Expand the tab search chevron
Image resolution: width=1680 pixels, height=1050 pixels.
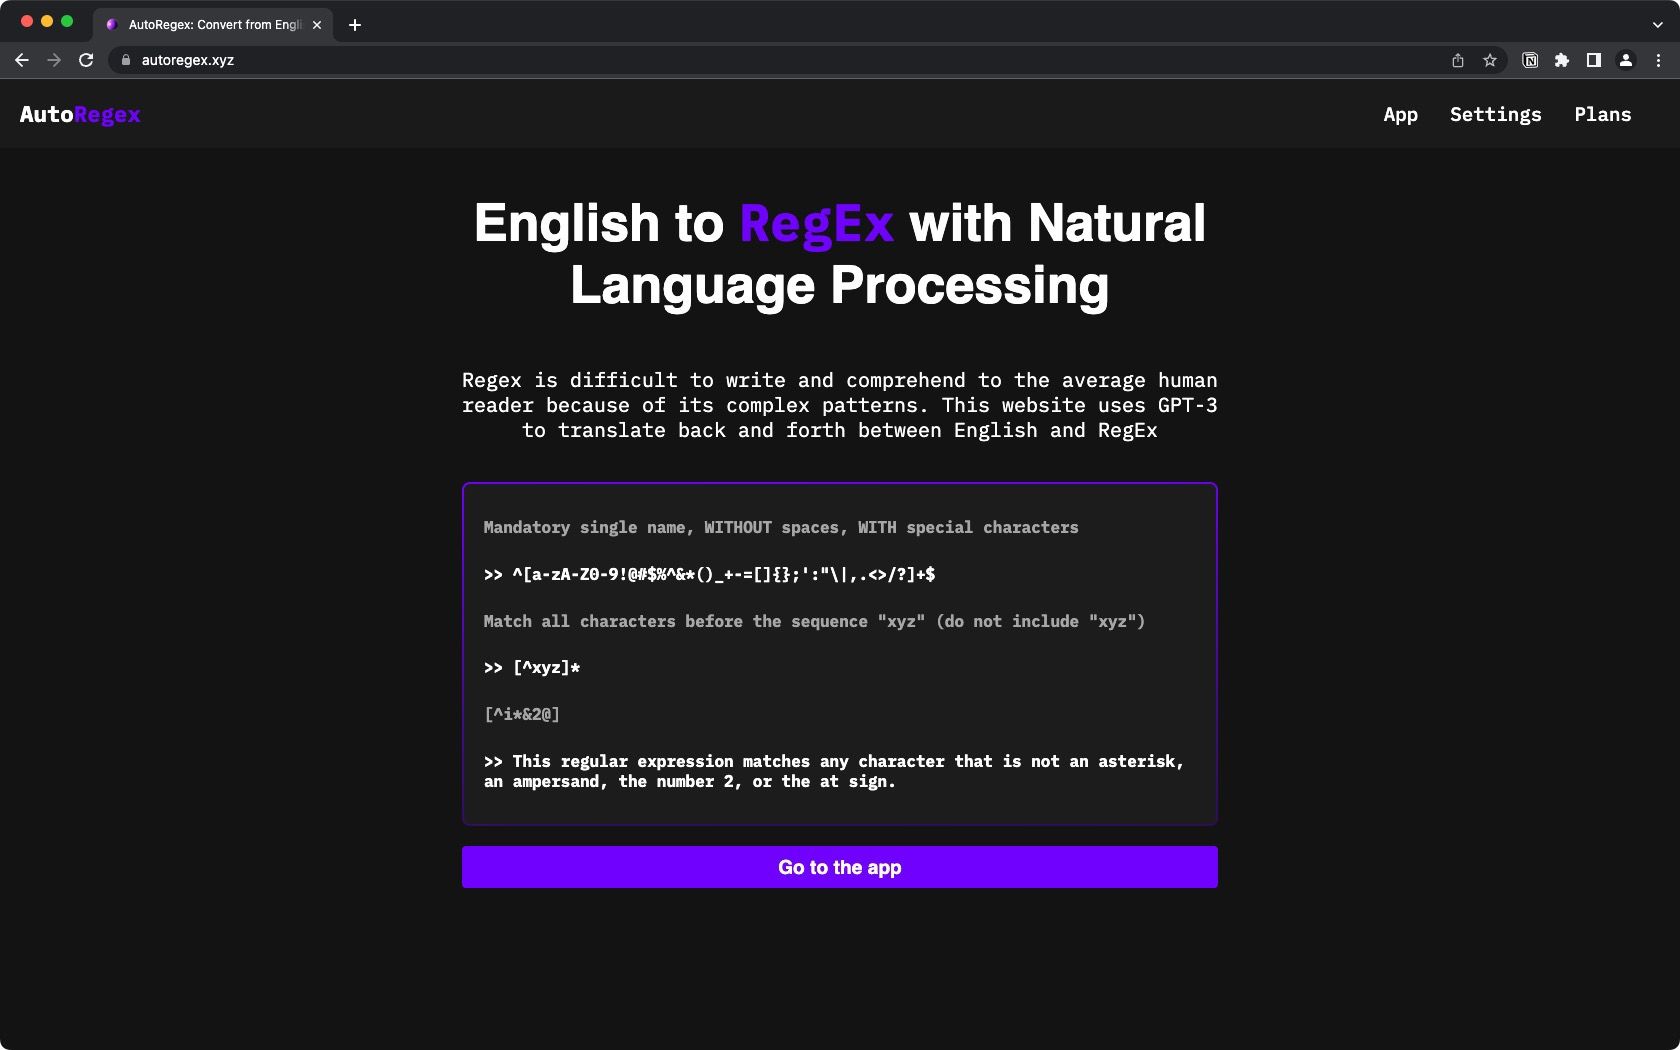1657,25
